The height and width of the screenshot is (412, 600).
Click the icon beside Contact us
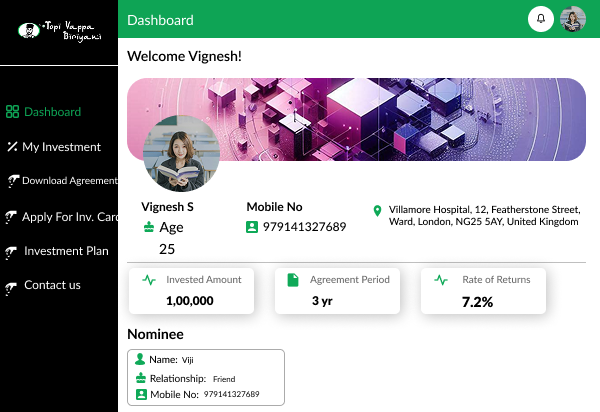point(11,288)
